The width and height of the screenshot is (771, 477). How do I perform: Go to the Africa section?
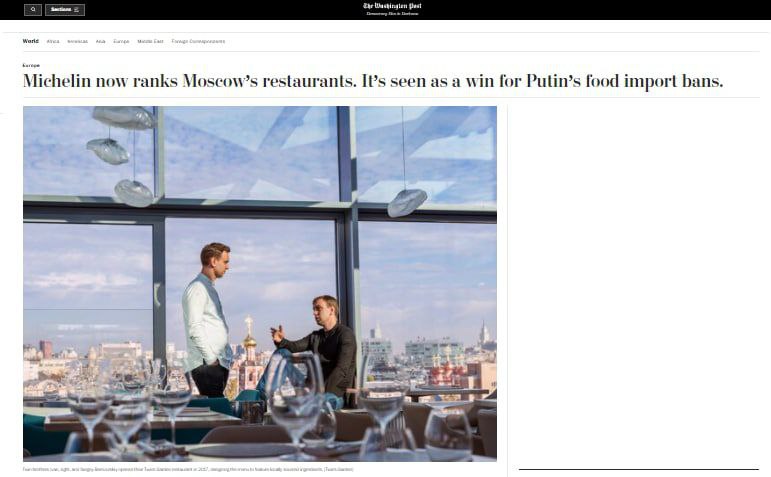tap(53, 41)
